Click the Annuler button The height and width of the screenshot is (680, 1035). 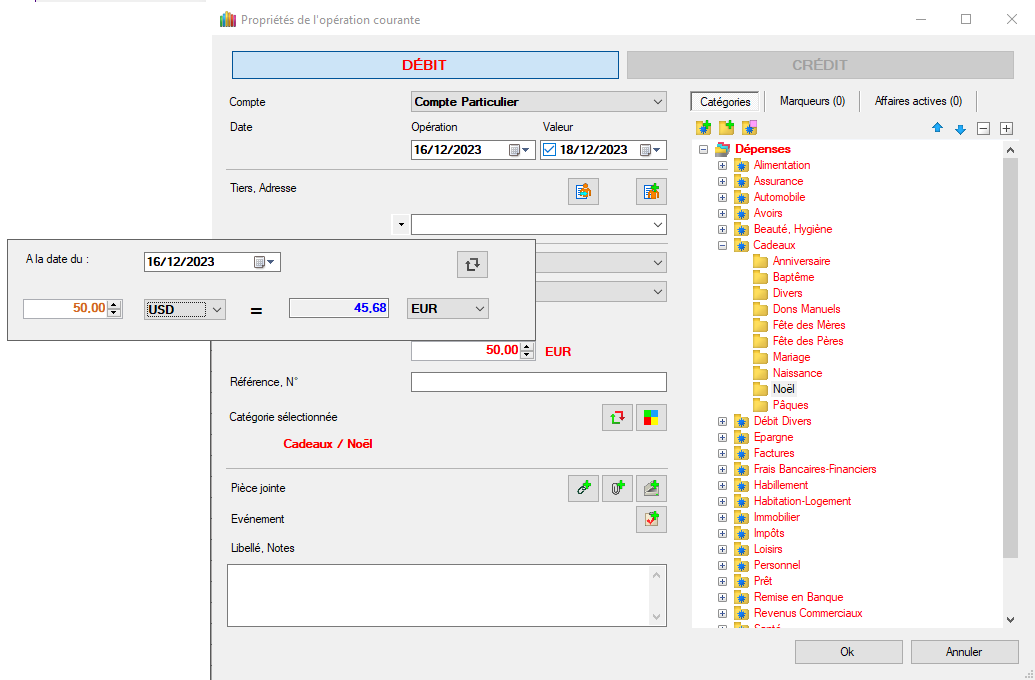point(964,652)
